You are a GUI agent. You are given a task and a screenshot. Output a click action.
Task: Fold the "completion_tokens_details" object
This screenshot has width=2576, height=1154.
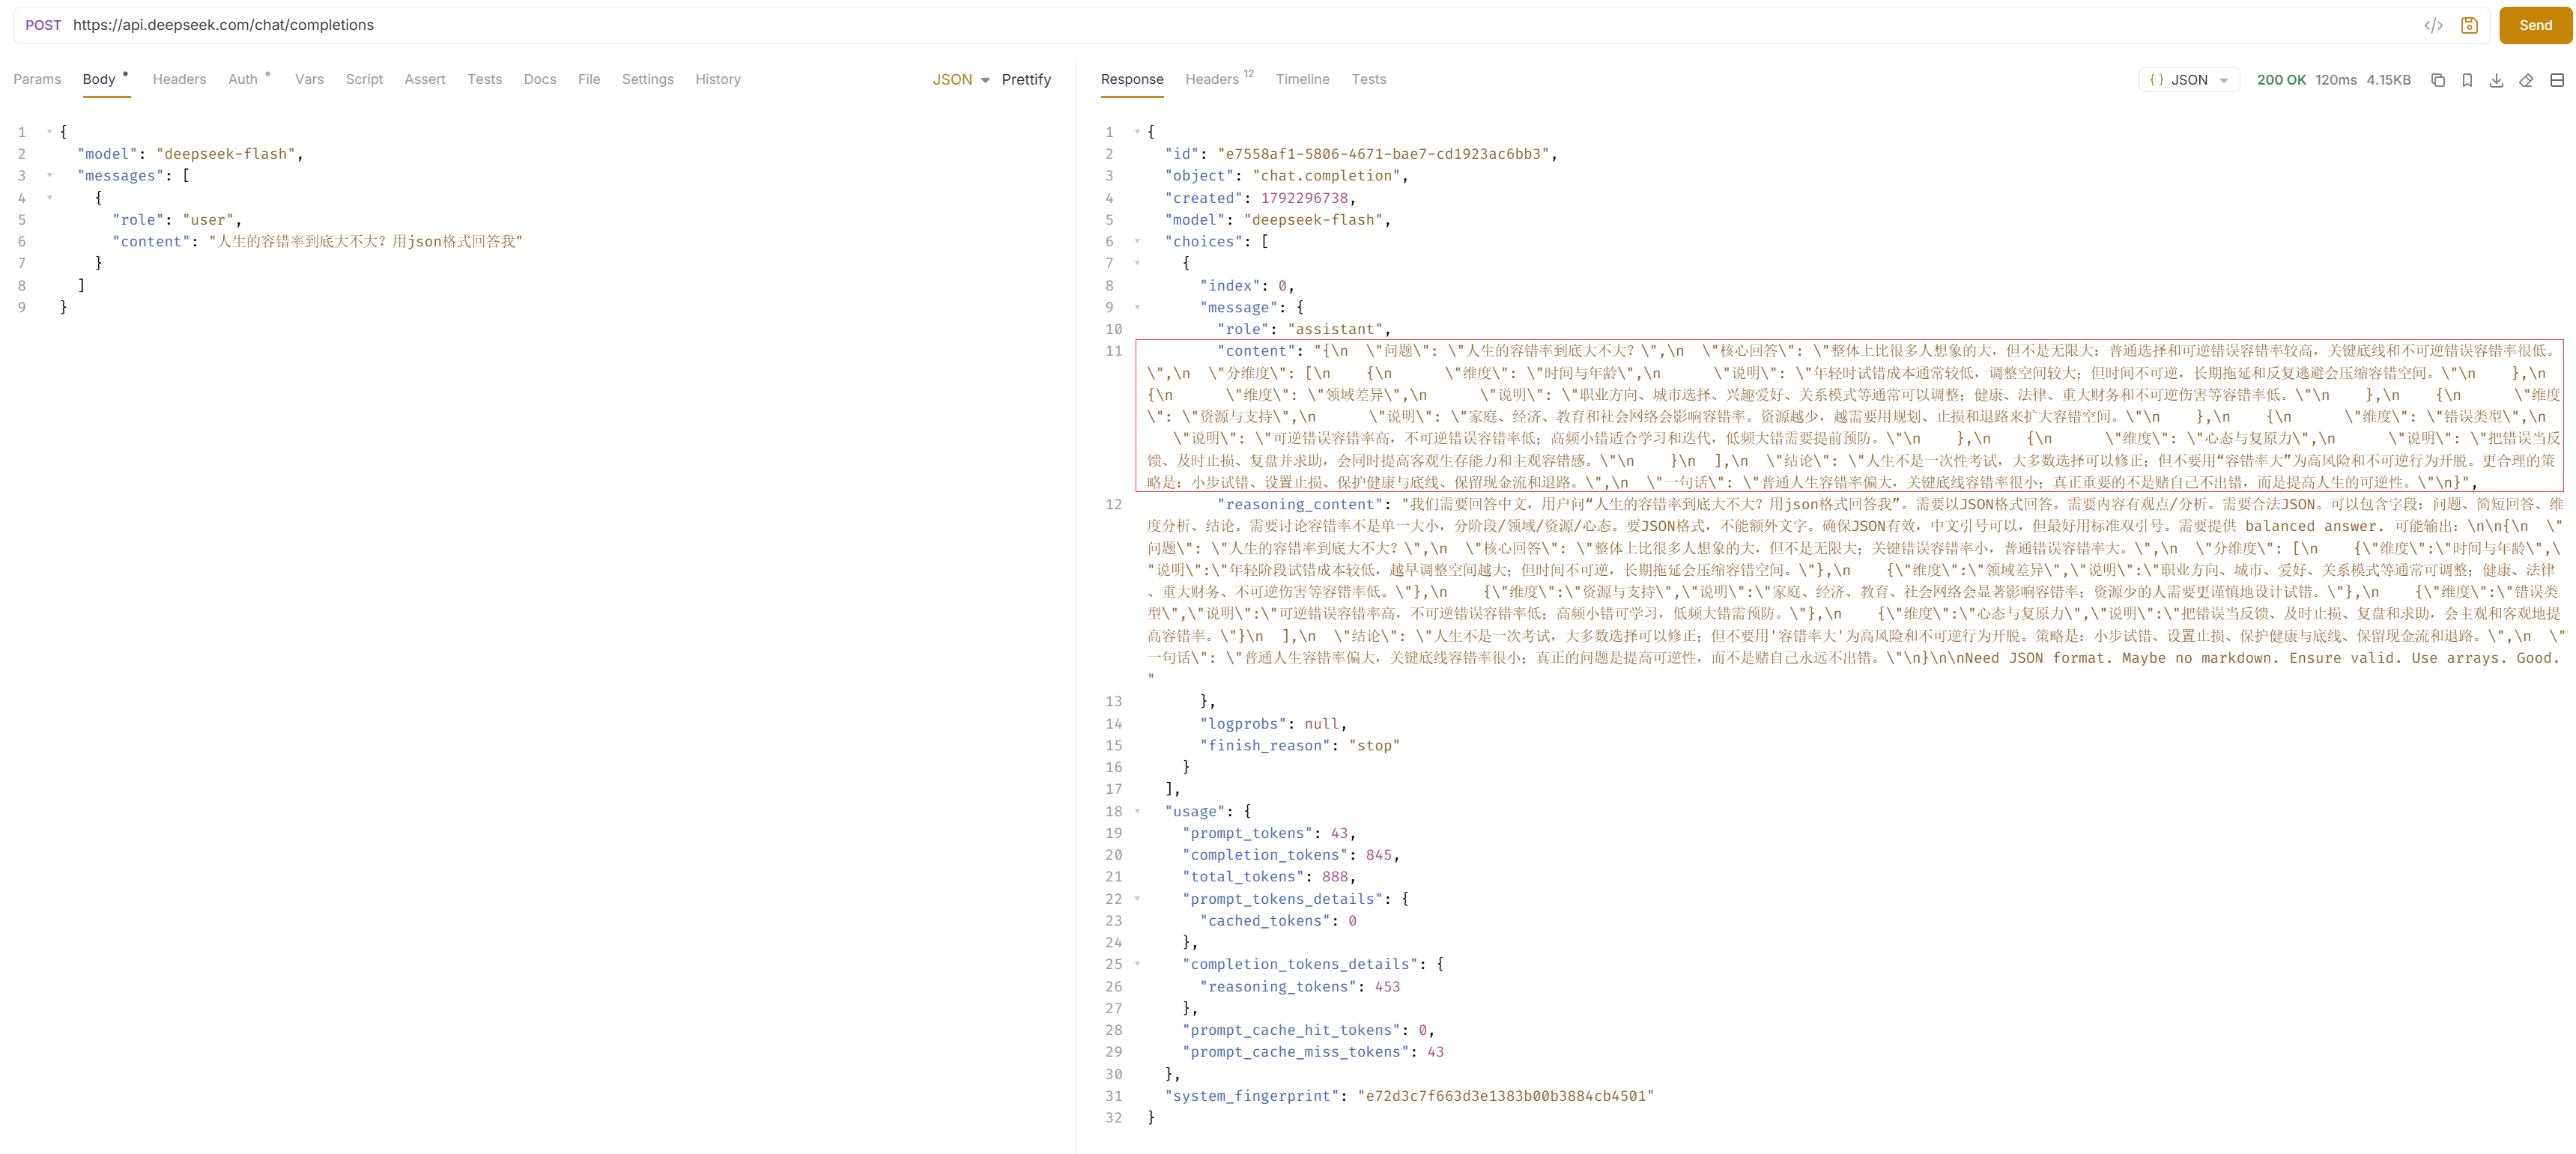1137,964
